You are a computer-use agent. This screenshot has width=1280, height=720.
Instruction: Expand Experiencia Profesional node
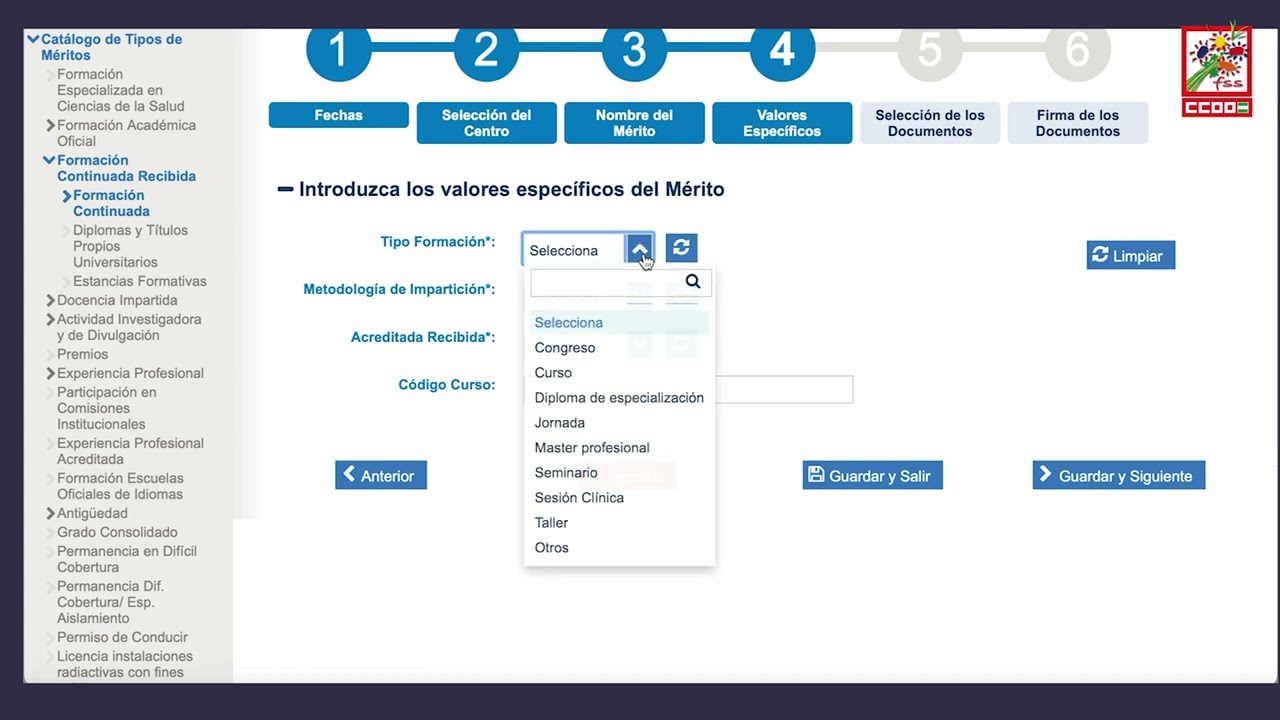point(50,374)
